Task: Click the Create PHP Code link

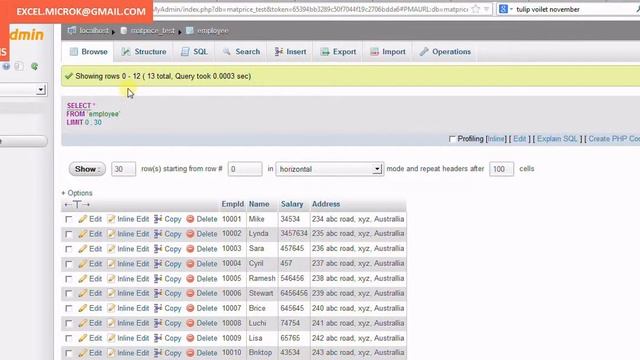Action: tap(614, 139)
